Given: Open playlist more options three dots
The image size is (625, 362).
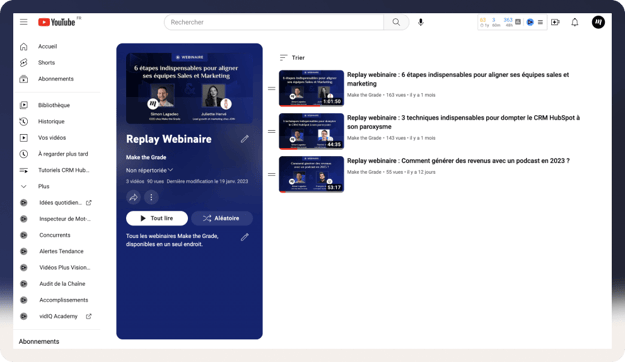Looking at the screenshot, I should 151,197.
